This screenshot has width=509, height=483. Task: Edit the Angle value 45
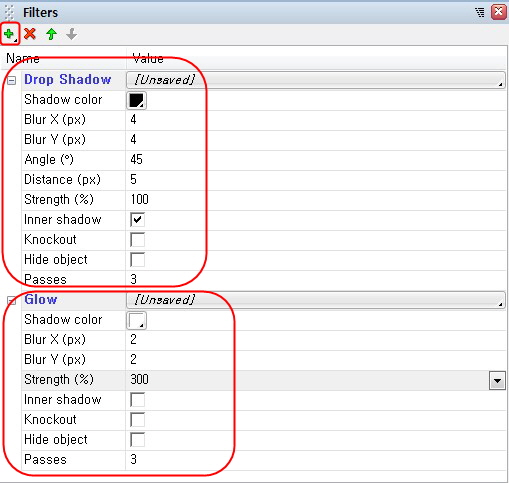pos(136,160)
